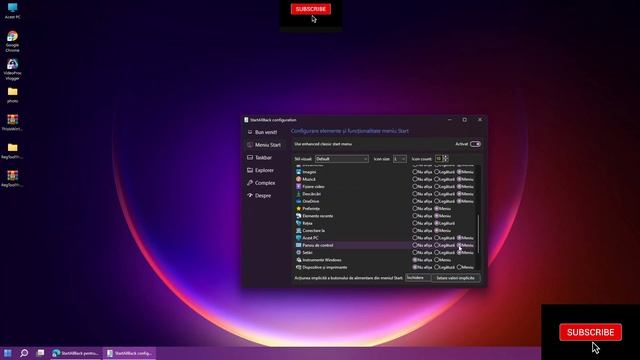Set OneDrive to Nu afișa
The height and width of the screenshot is (360, 640).
tap(415, 201)
